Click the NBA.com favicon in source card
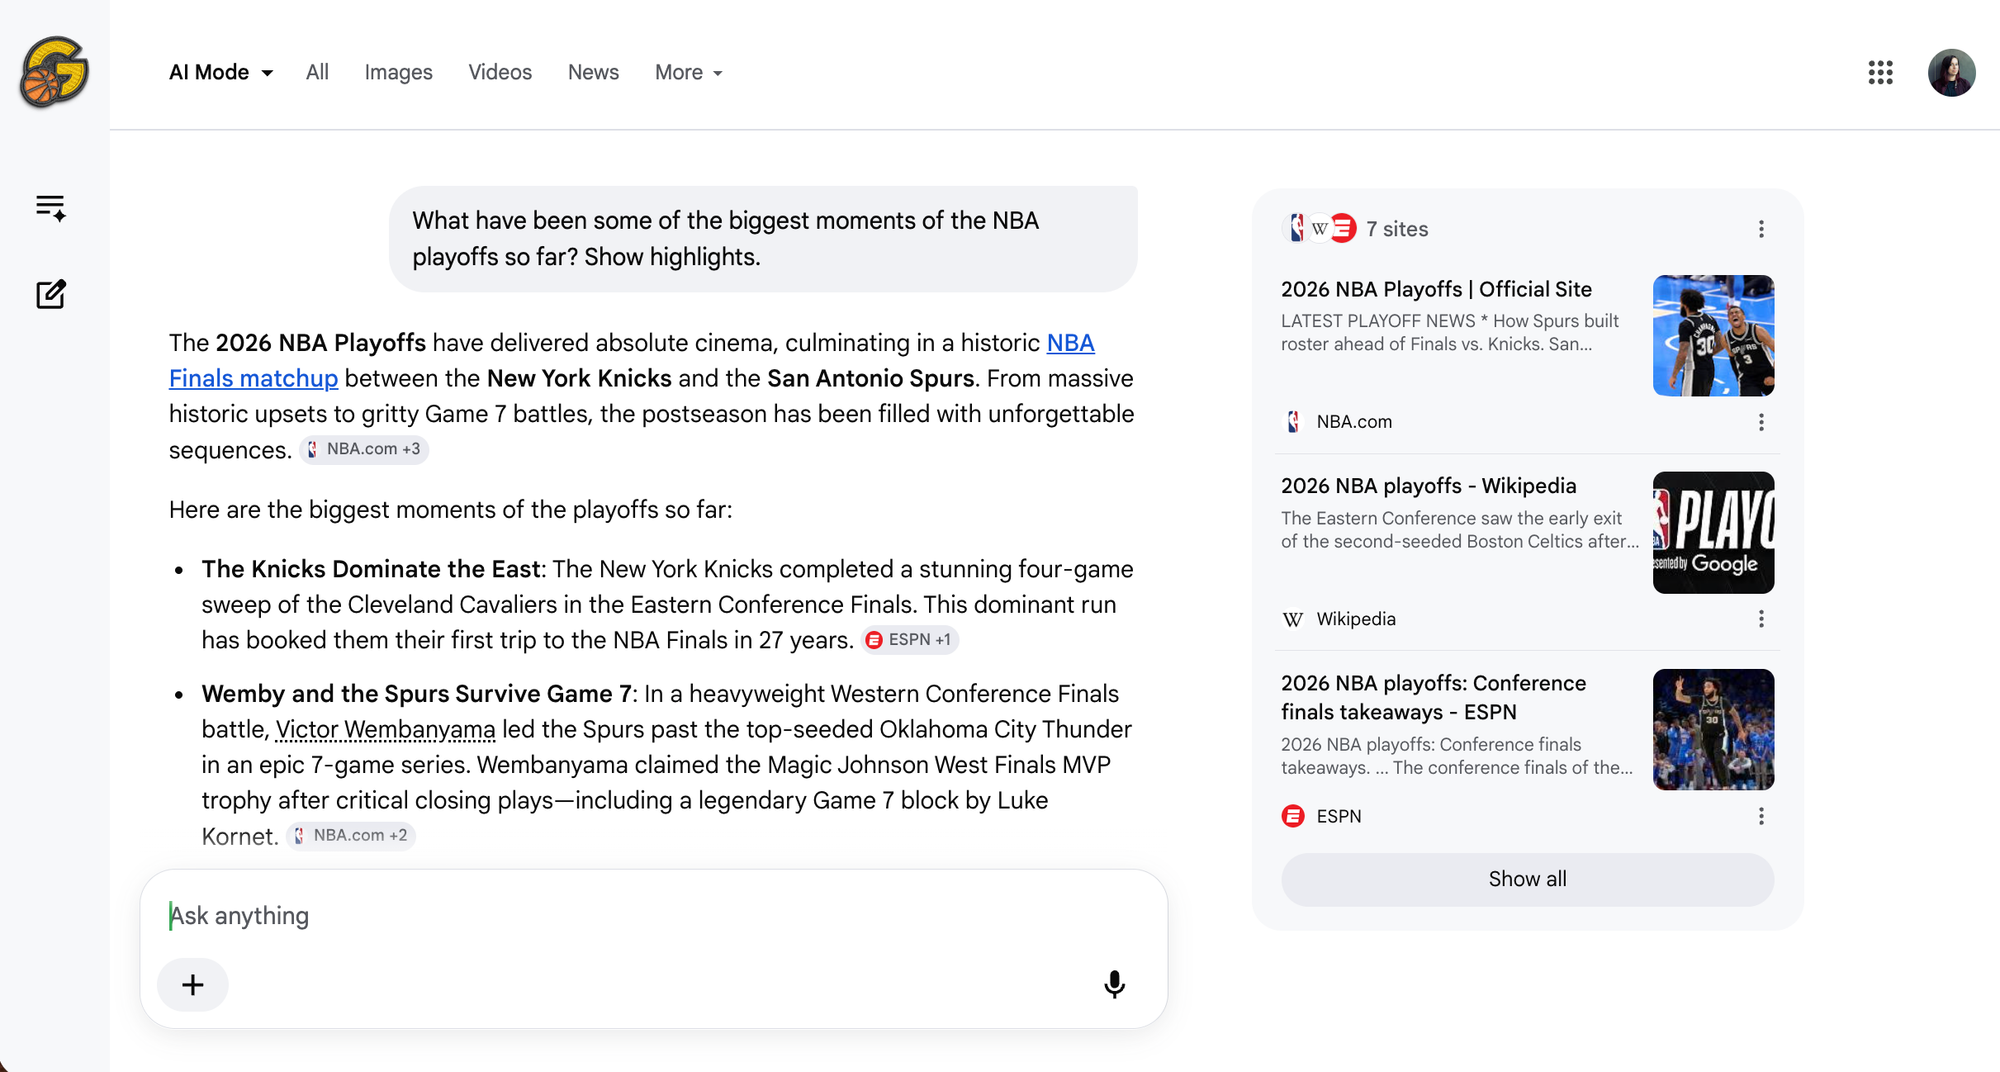 pos(1293,422)
